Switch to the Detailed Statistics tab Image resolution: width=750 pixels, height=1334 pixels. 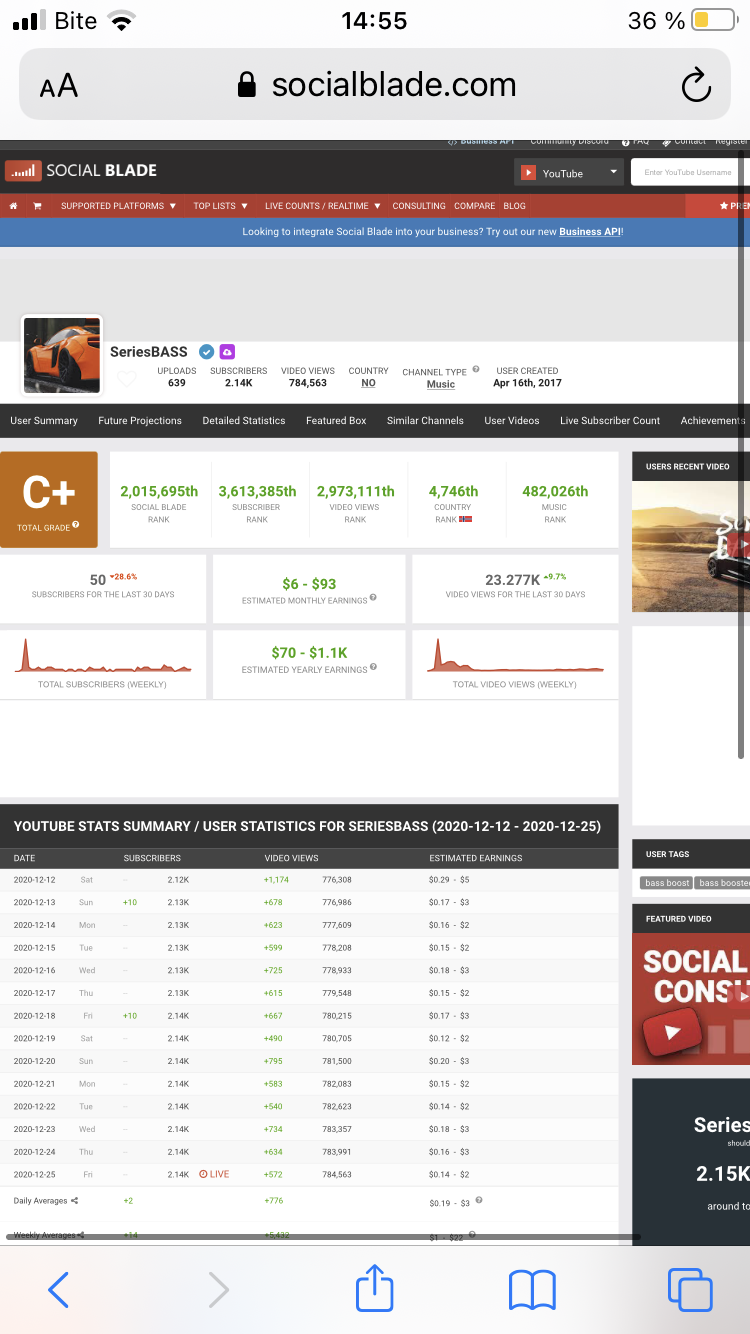(244, 421)
